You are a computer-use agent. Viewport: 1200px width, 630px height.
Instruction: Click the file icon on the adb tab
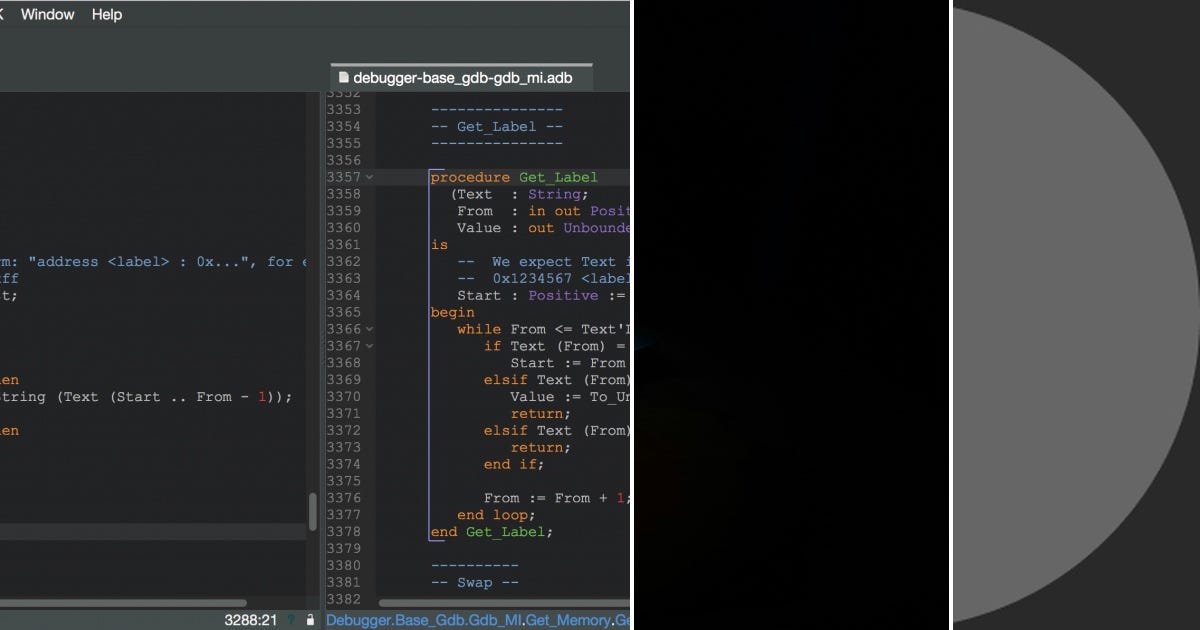[x=343, y=76]
